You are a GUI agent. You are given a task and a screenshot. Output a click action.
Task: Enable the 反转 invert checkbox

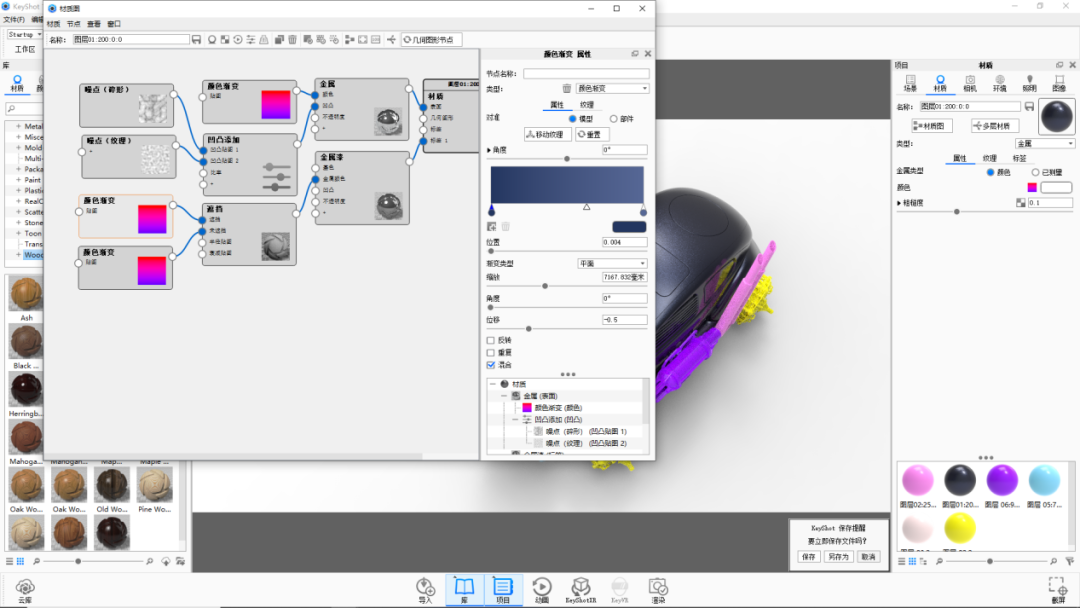coord(491,340)
